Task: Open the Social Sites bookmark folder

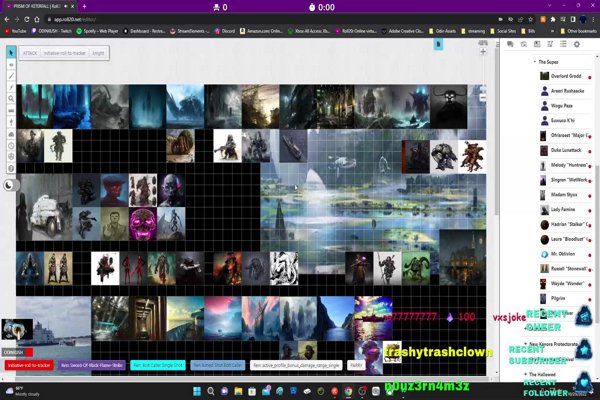Action: (x=503, y=31)
